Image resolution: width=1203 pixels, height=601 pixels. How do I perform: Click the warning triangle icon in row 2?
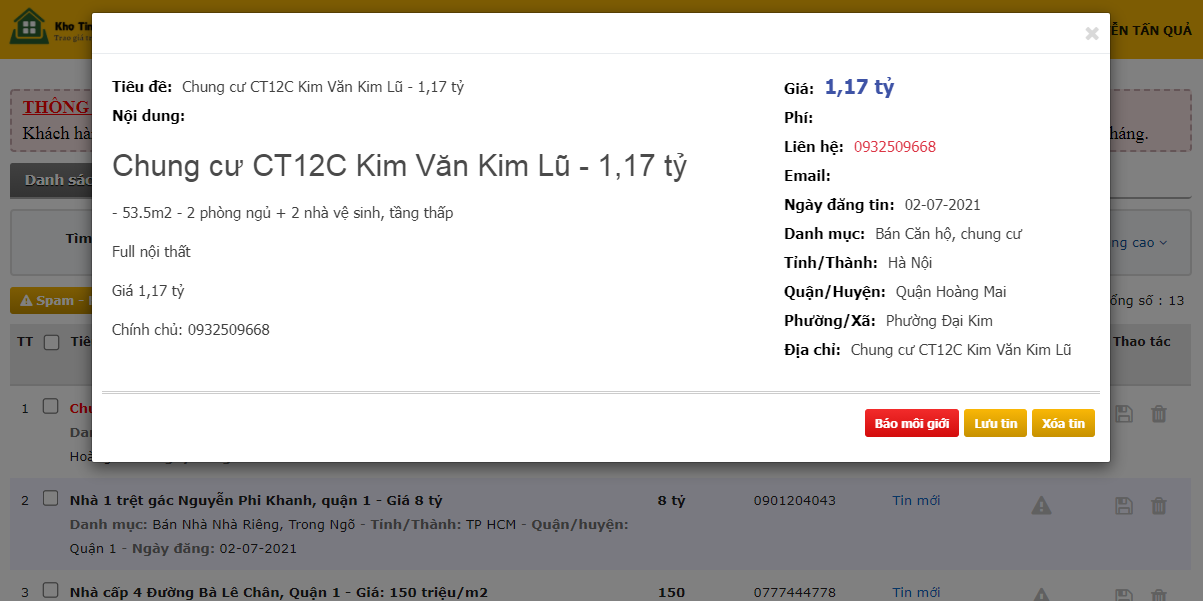(1041, 506)
